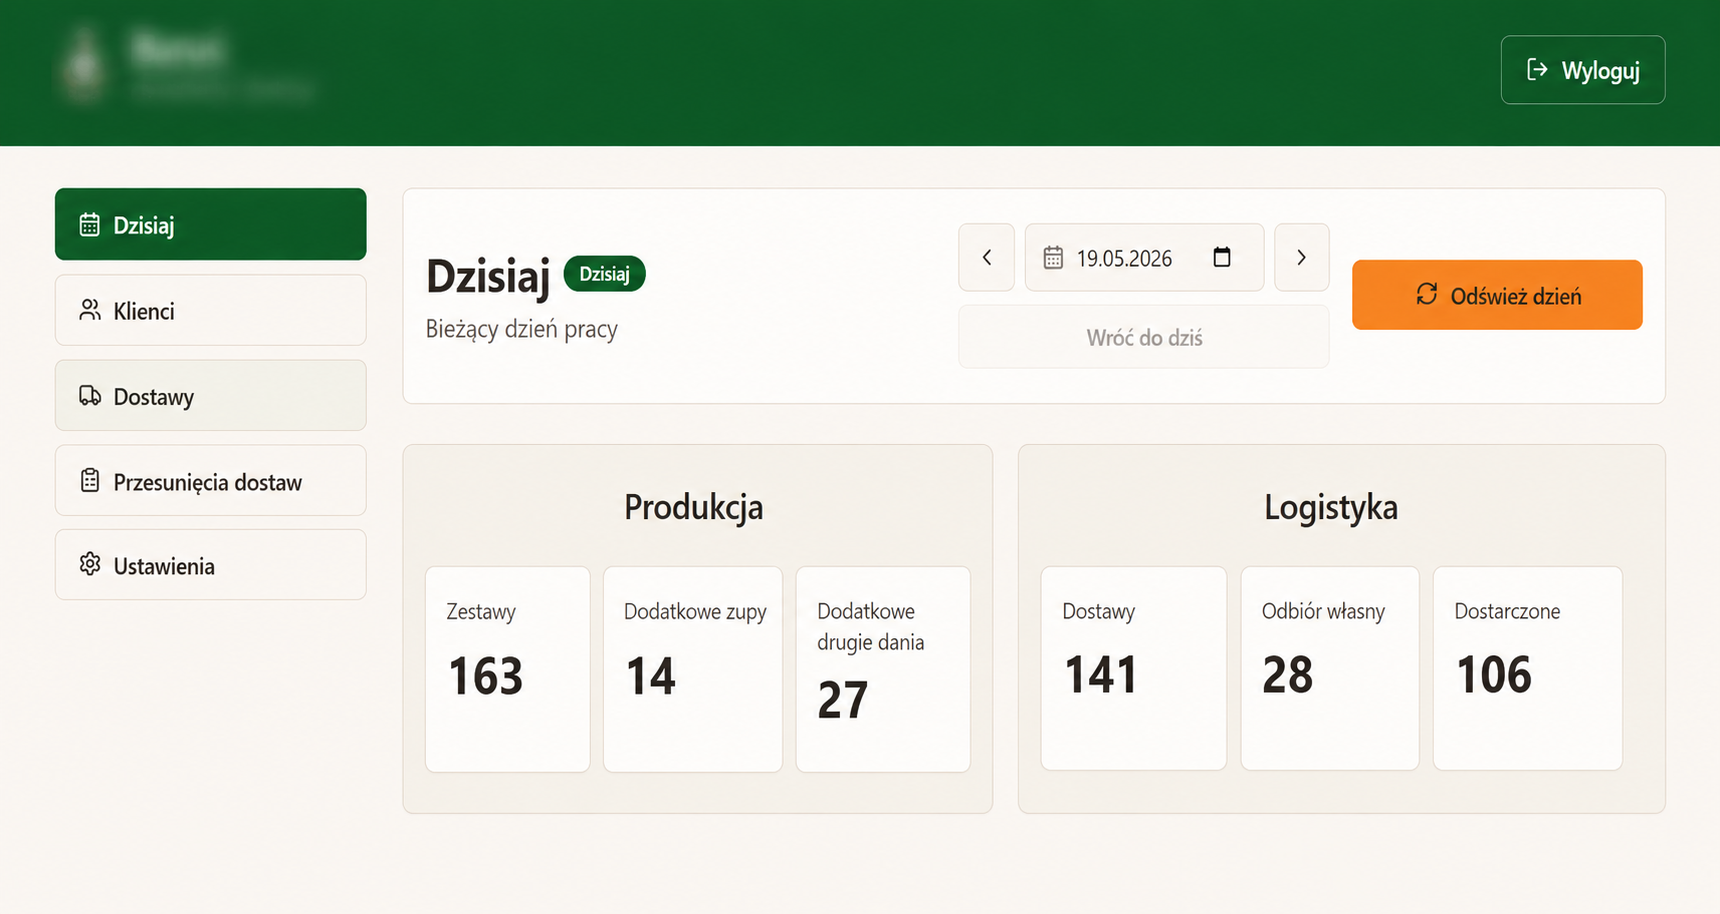
Task: Click the date field showing 19.05.2026
Action: coord(1144,258)
